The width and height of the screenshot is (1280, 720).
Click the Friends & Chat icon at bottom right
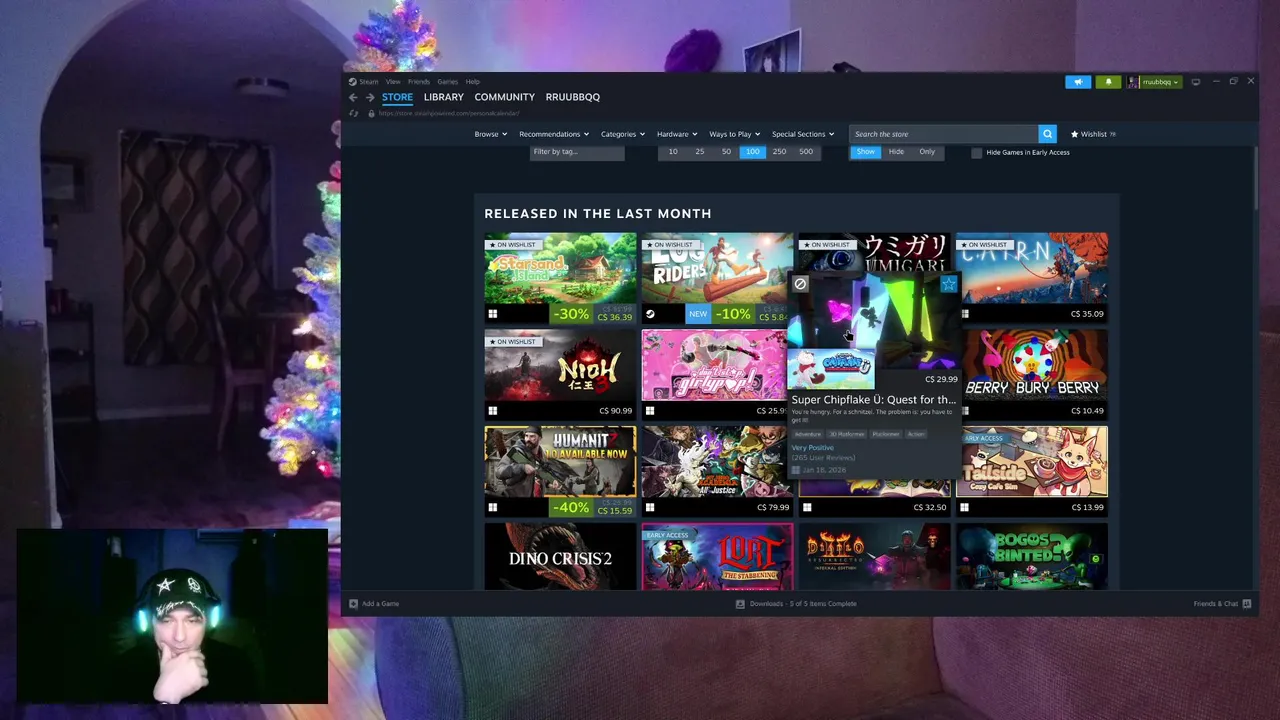tap(1246, 604)
